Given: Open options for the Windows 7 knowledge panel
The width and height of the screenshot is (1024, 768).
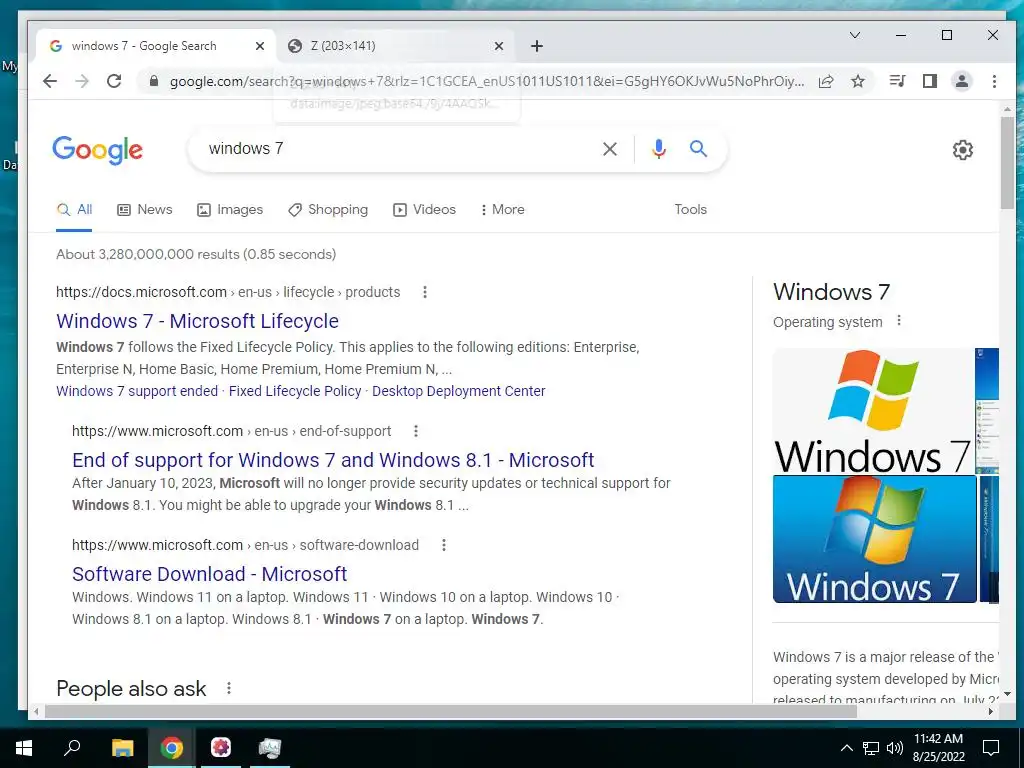Looking at the screenshot, I should [x=899, y=321].
